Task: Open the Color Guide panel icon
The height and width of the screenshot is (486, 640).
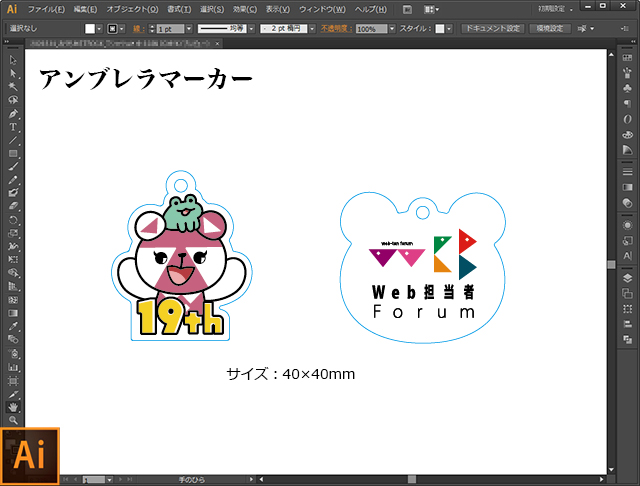Action: pyautogui.click(x=627, y=150)
